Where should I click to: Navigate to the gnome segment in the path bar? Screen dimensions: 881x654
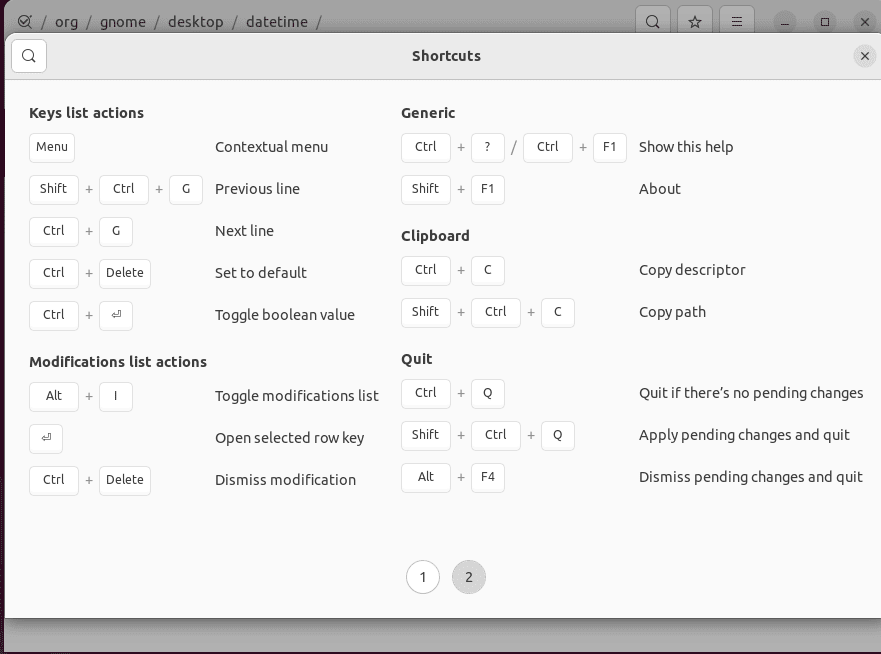point(123,21)
